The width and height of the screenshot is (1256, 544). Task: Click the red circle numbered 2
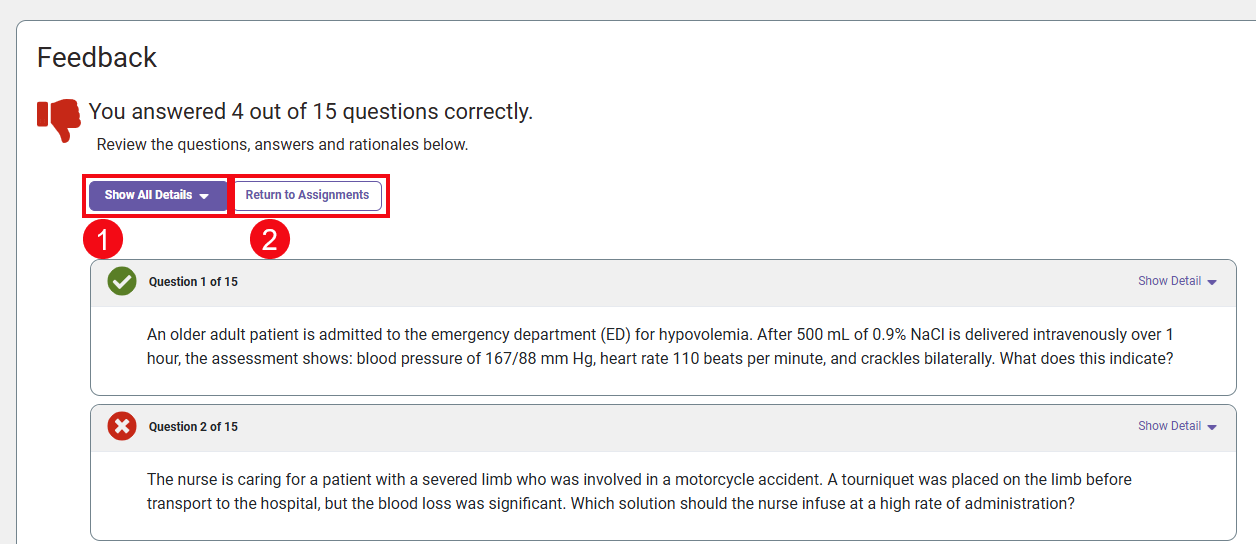[269, 240]
